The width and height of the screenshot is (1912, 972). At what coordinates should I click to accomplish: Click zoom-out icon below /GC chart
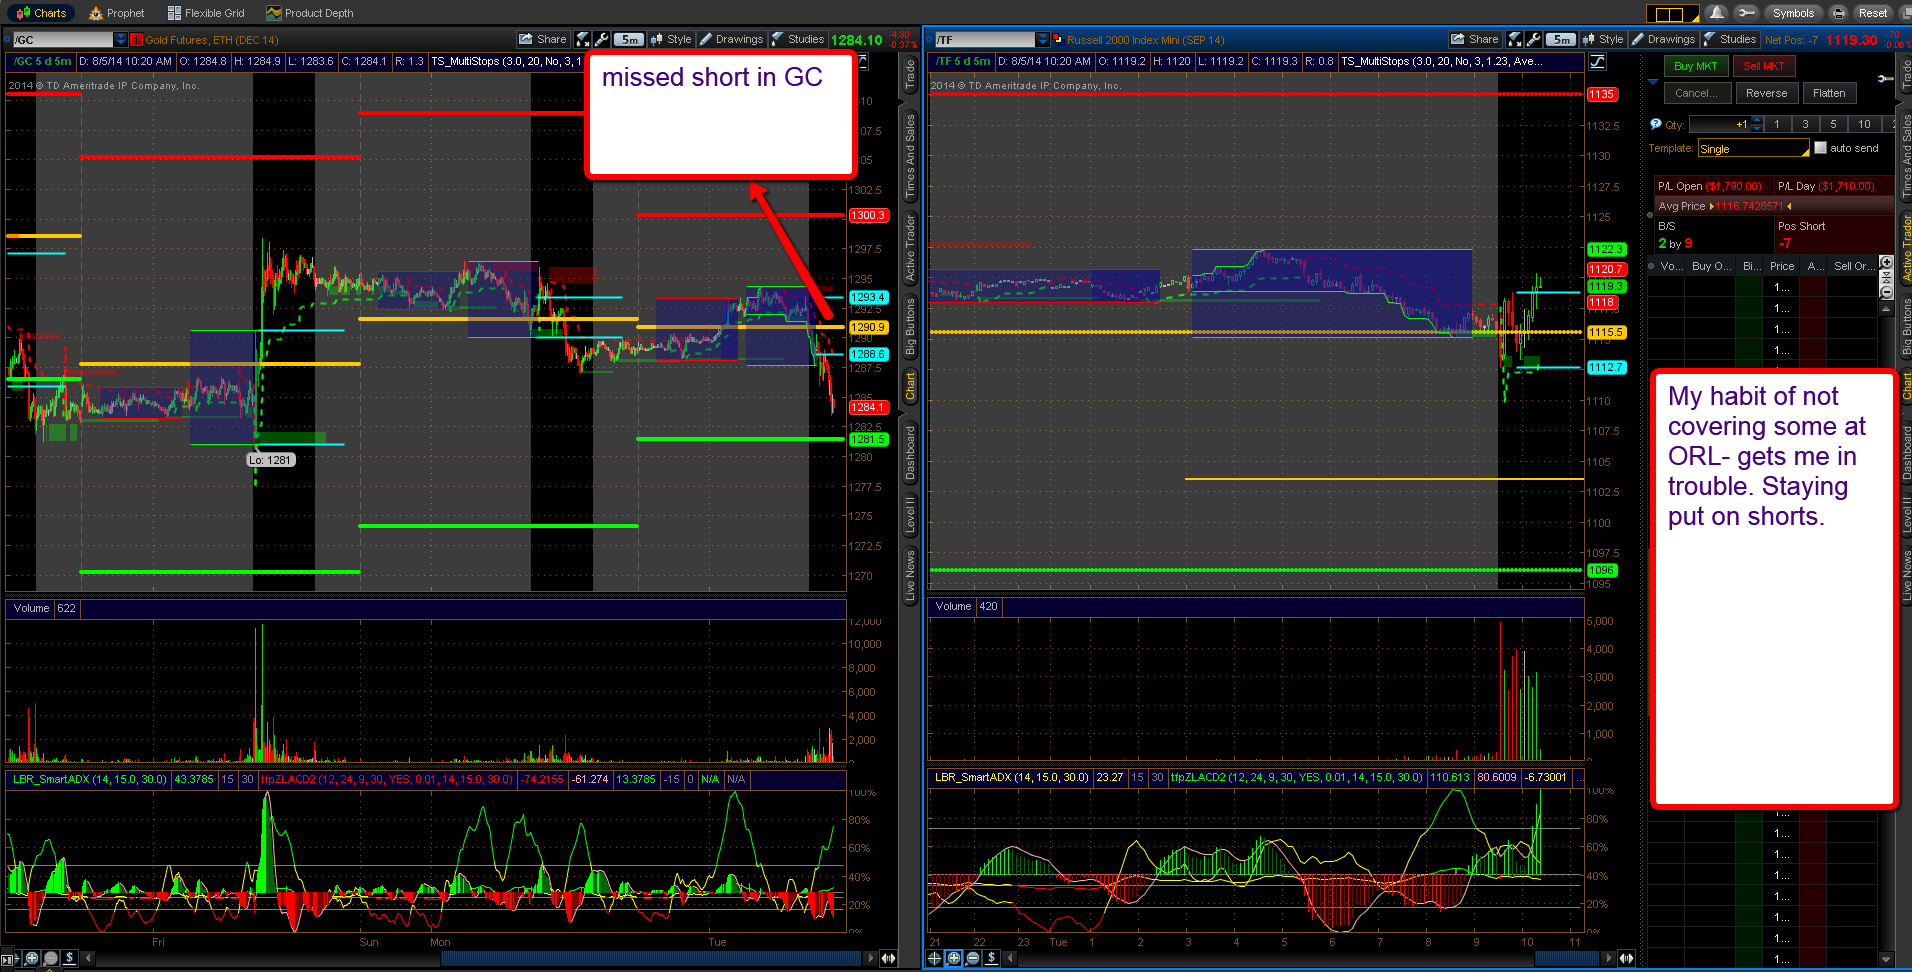pos(51,958)
